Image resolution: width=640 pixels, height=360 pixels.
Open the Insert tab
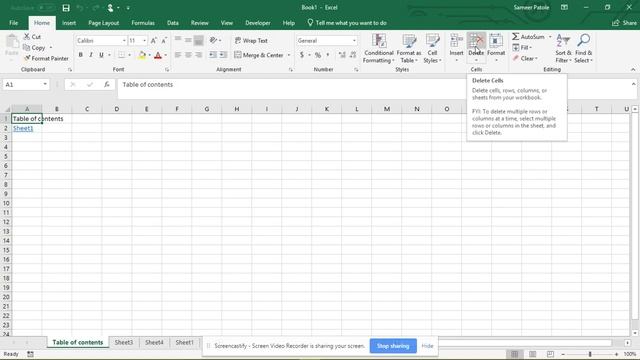[x=69, y=23]
